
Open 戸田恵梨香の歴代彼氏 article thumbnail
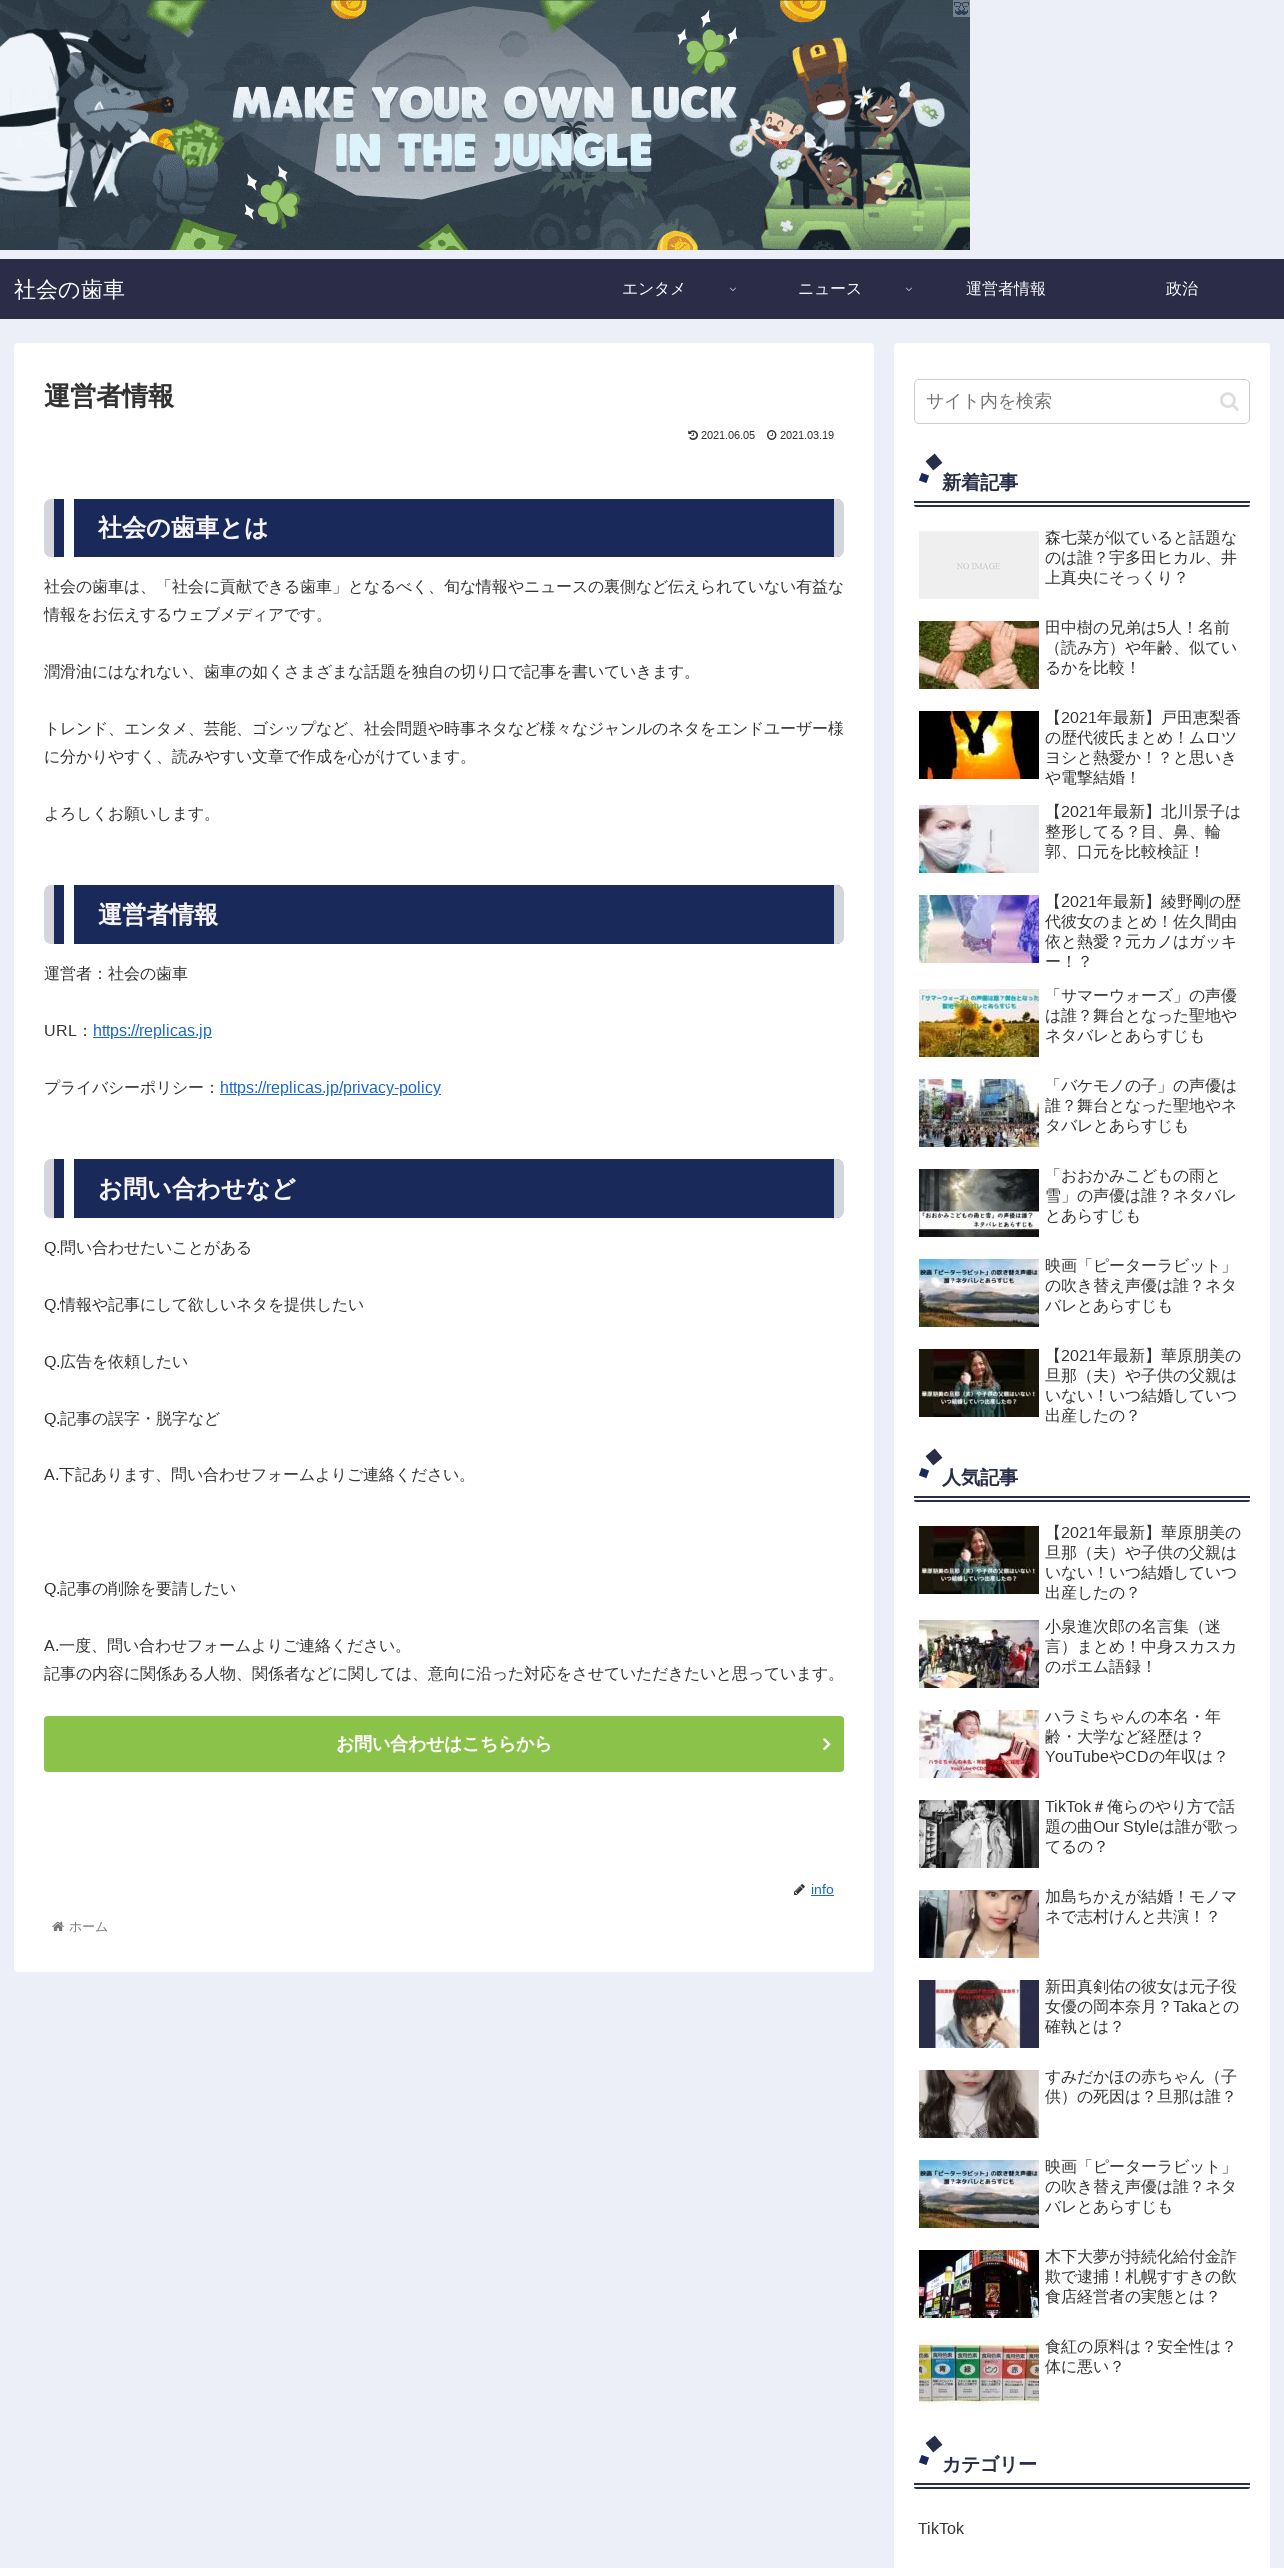(978, 745)
